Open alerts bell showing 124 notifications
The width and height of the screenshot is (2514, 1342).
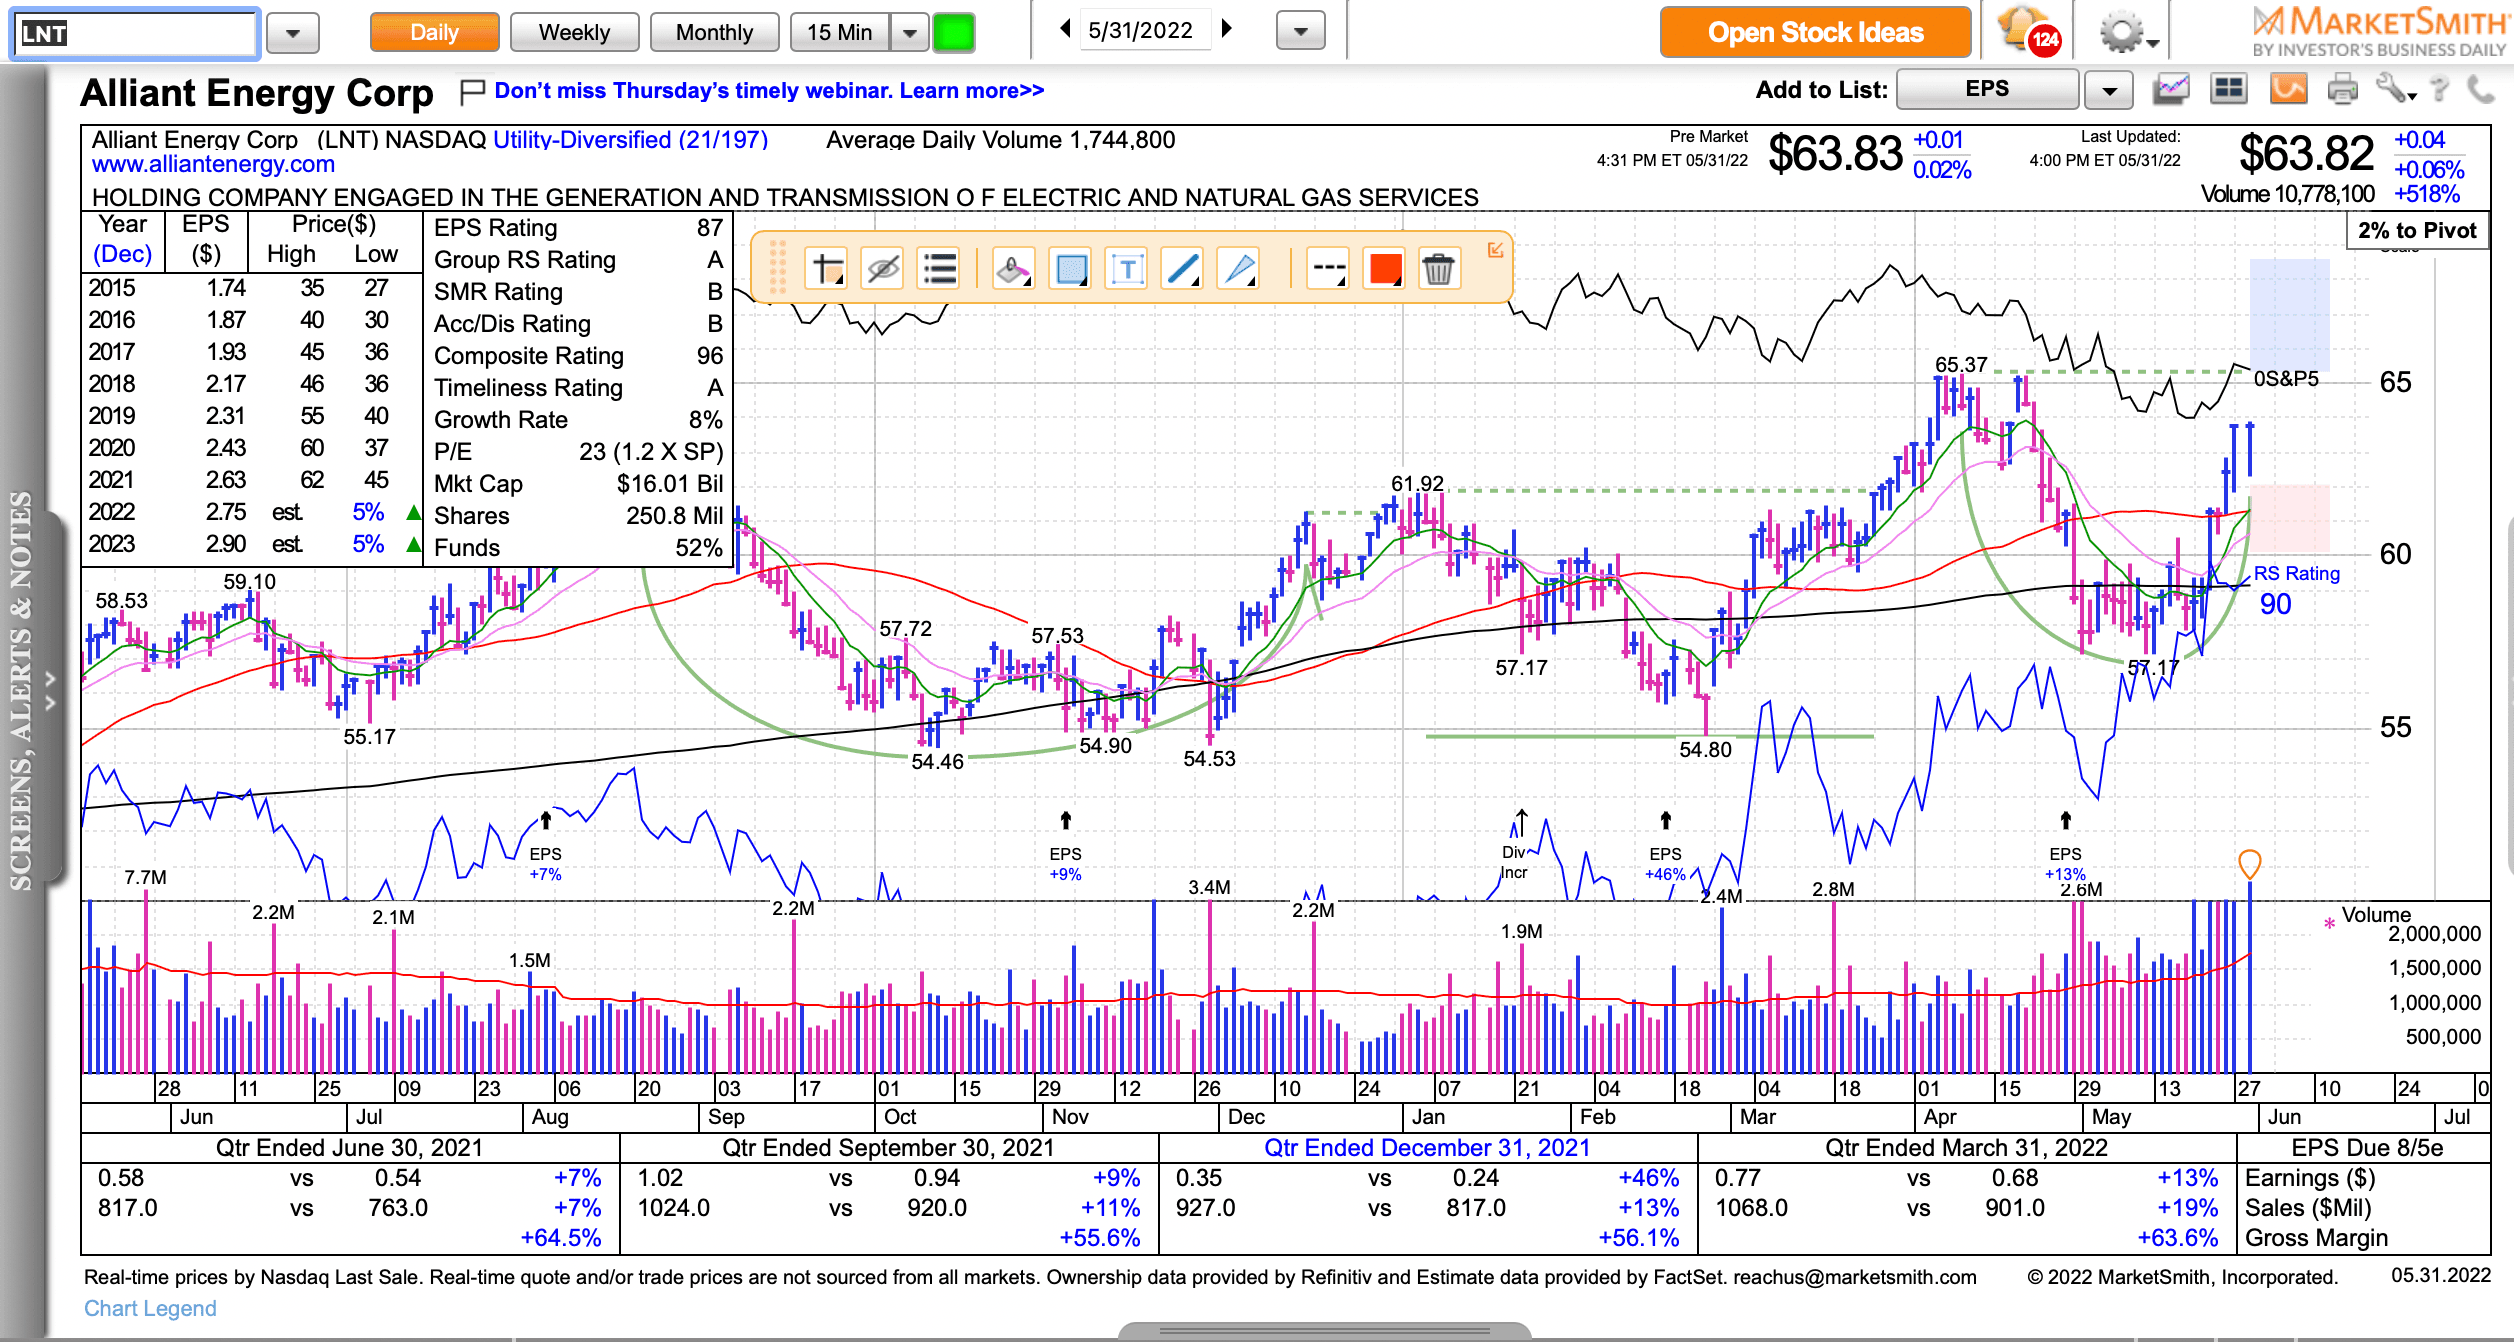2029,31
